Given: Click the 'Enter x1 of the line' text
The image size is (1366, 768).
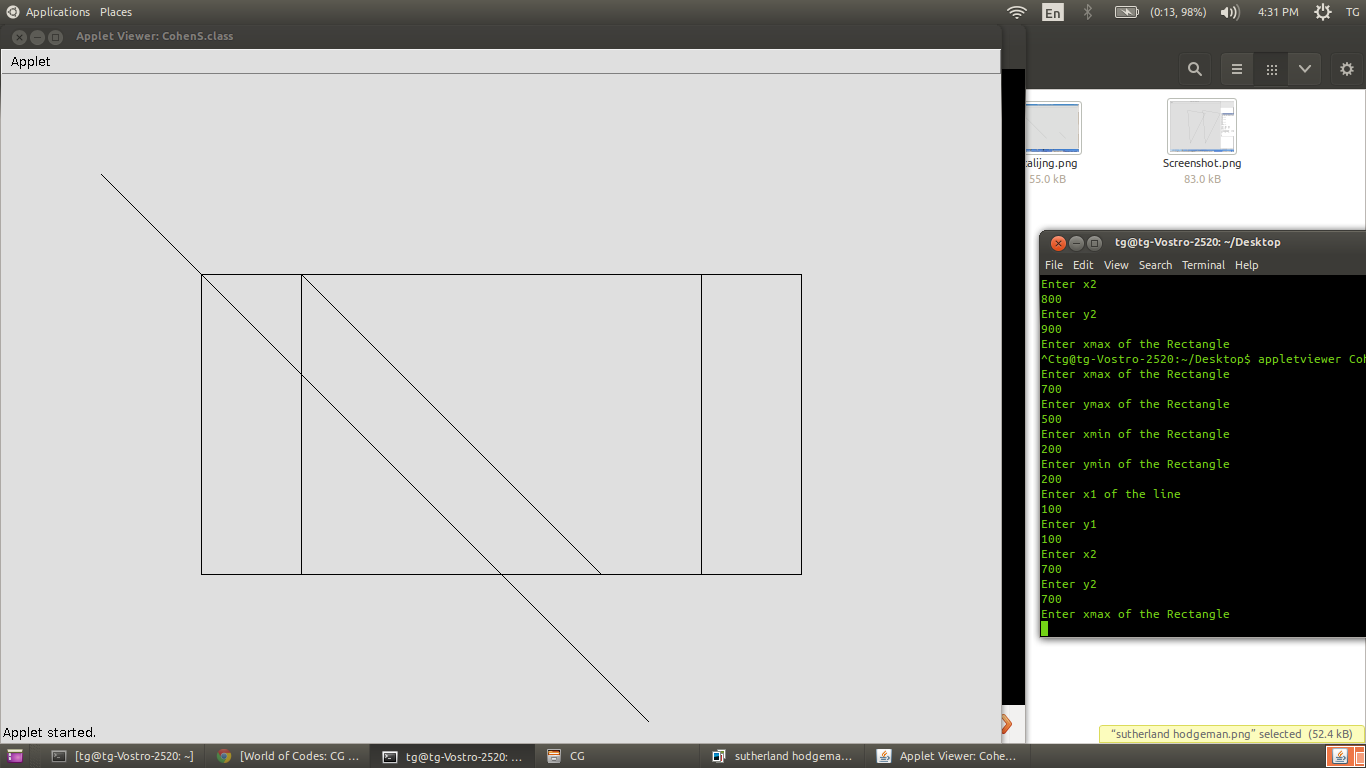Looking at the screenshot, I should click(1111, 494).
